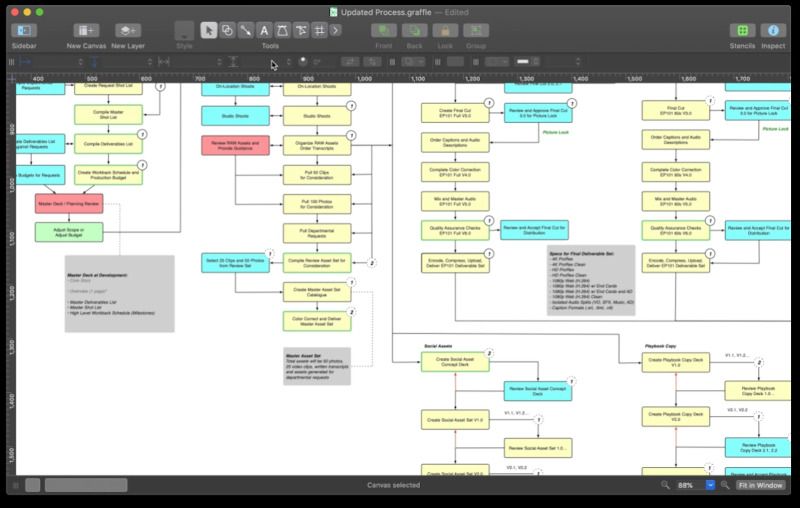Select the Create Workback Schedule box
This screenshot has height=508, width=800.
click(x=108, y=175)
